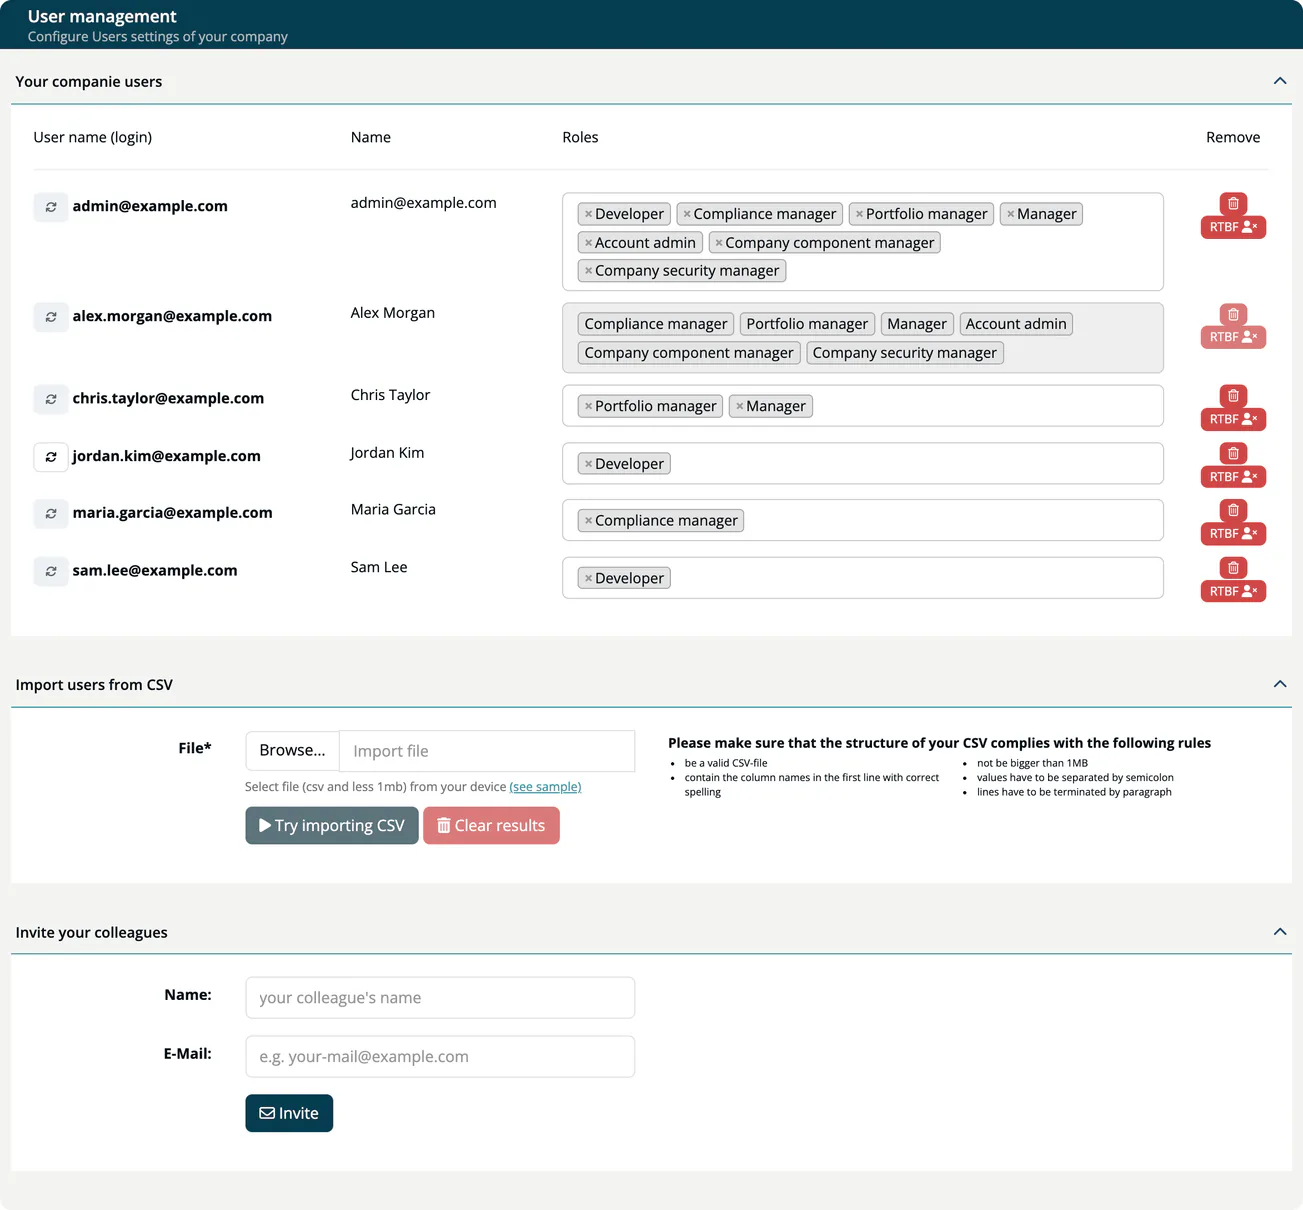The width and height of the screenshot is (1303, 1210).
Task: Click RTBF button for Chris Taylor
Action: [1233, 419]
